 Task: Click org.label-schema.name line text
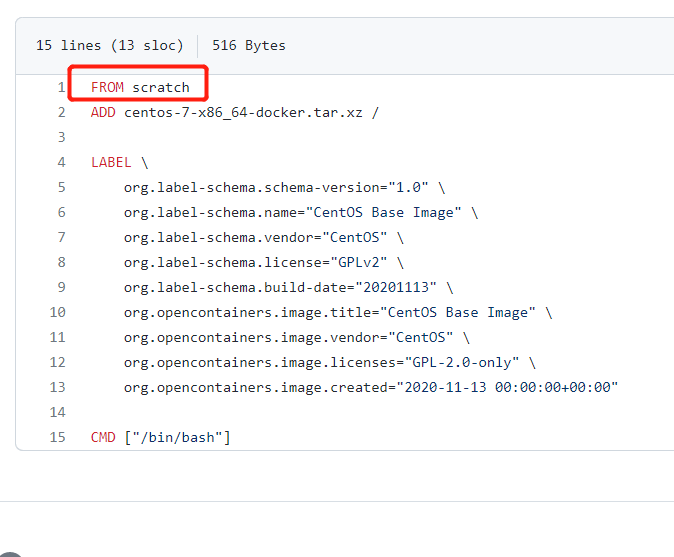[301, 212]
